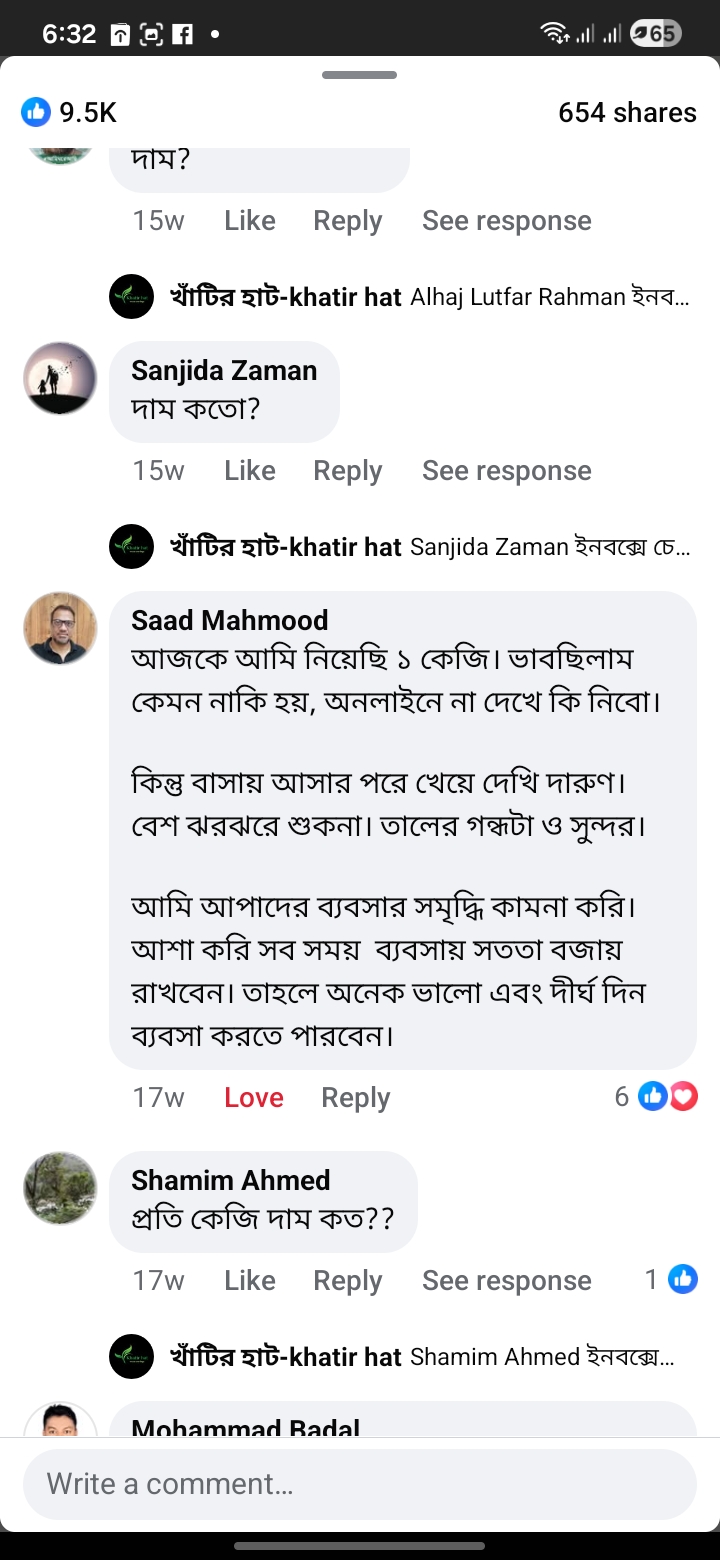
Task: Open Sanjida Zaman's profile picture
Action: 60,378
